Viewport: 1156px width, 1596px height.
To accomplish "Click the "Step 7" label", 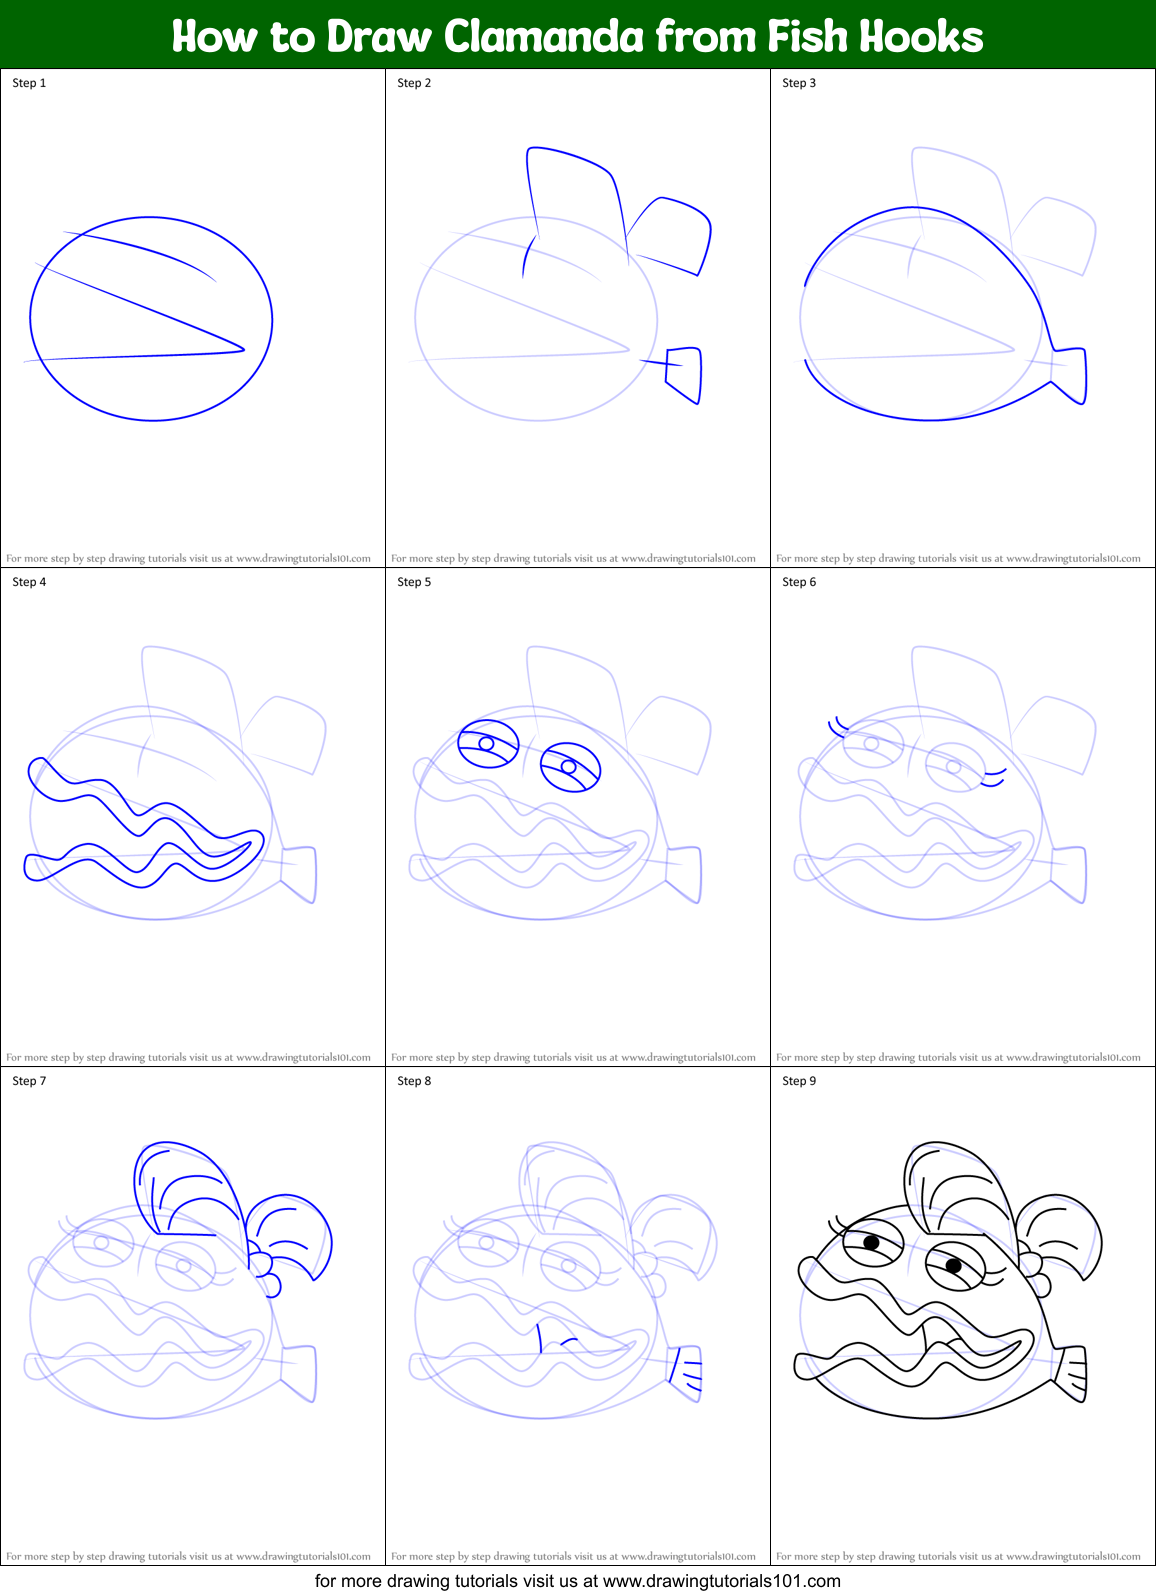I will [x=29, y=1081].
